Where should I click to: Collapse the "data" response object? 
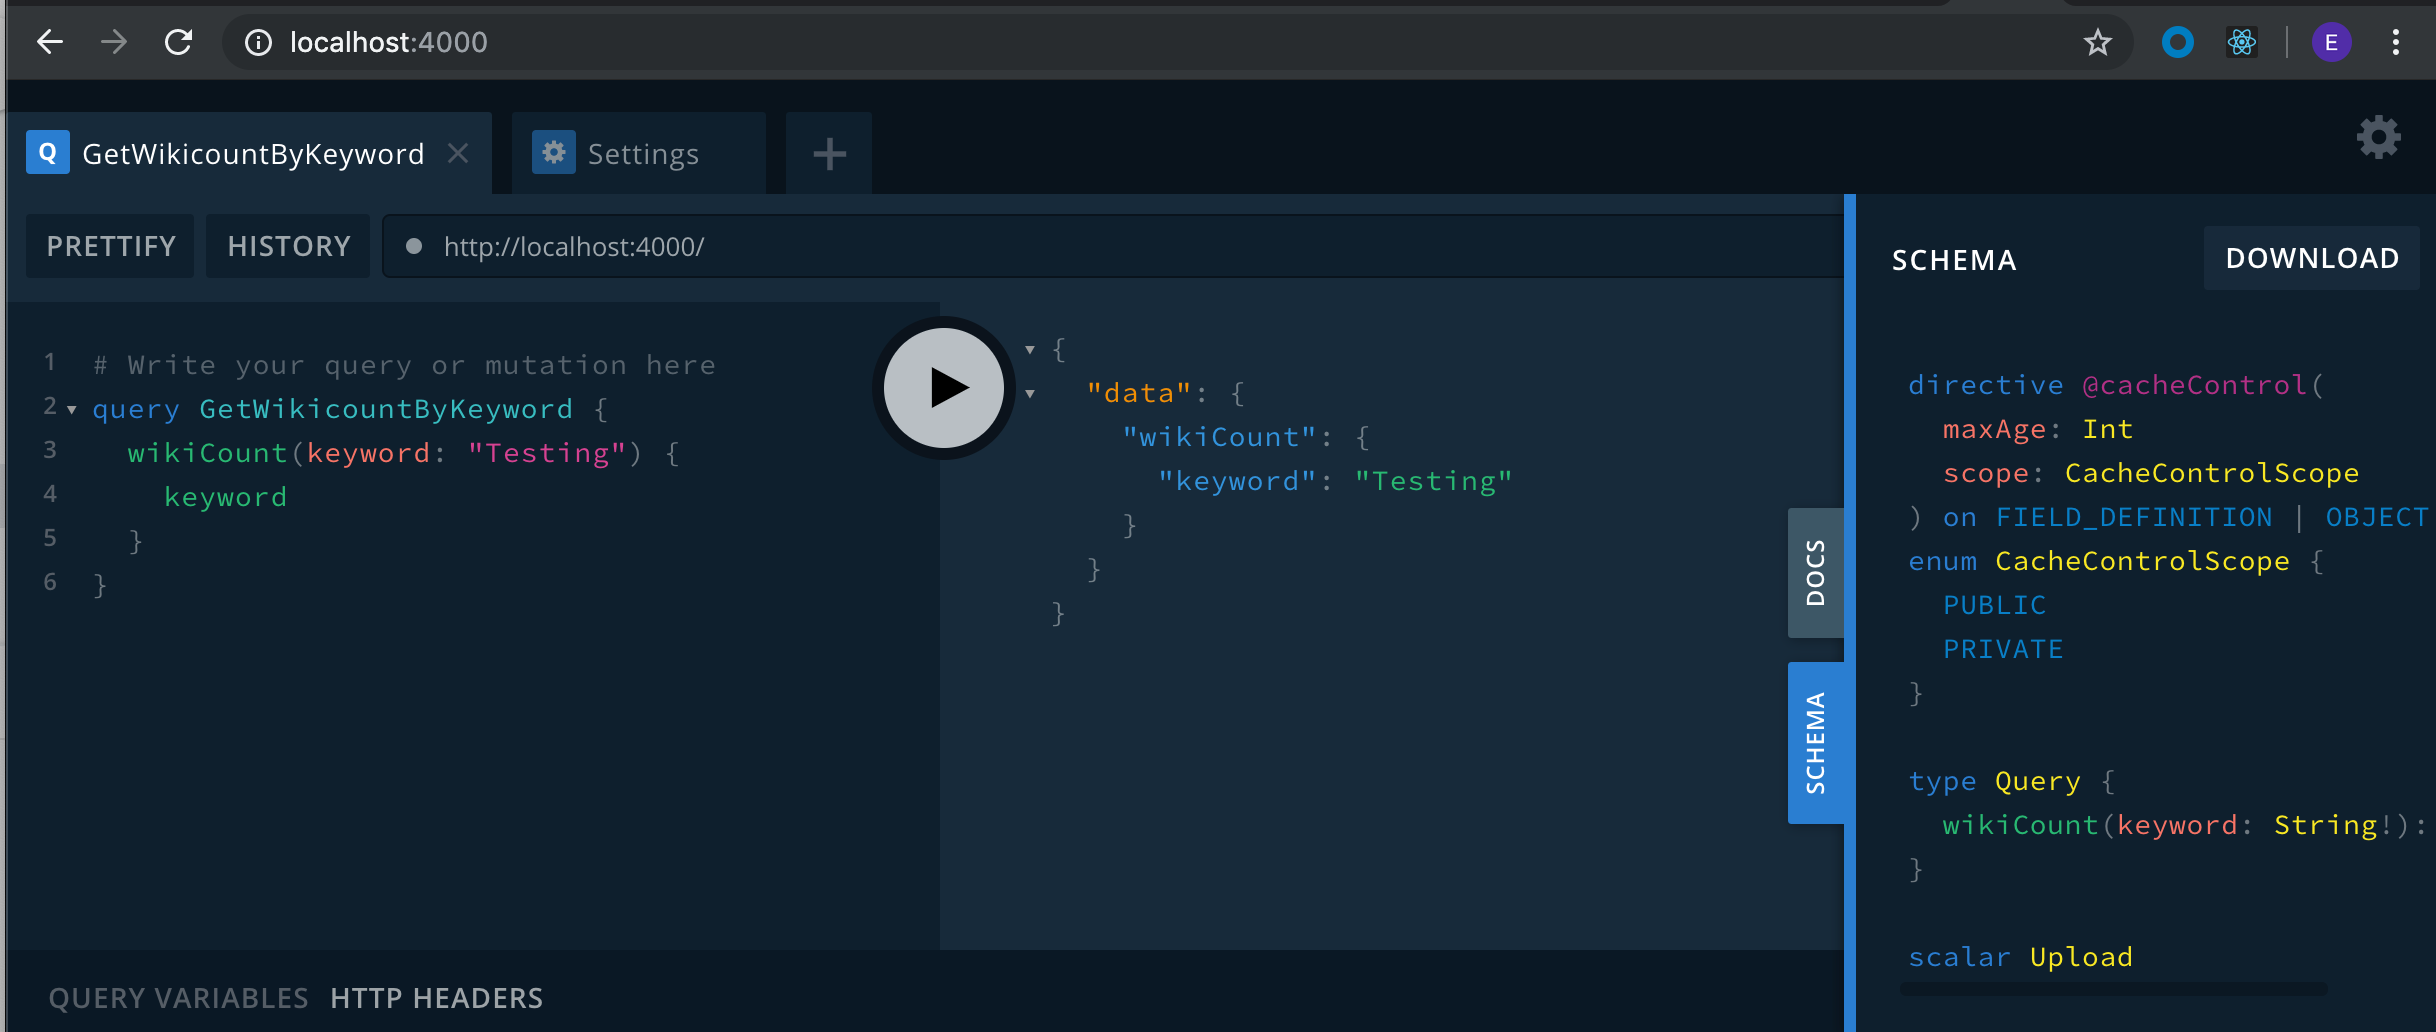click(x=1030, y=394)
